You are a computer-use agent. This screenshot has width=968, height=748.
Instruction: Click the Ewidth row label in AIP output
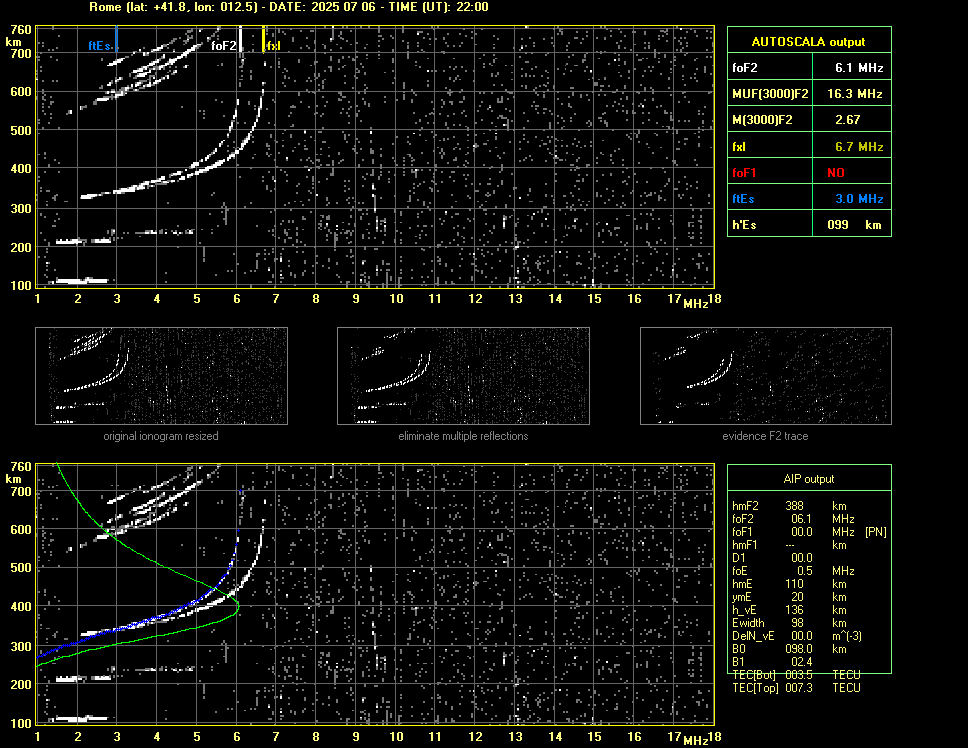click(x=748, y=623)
